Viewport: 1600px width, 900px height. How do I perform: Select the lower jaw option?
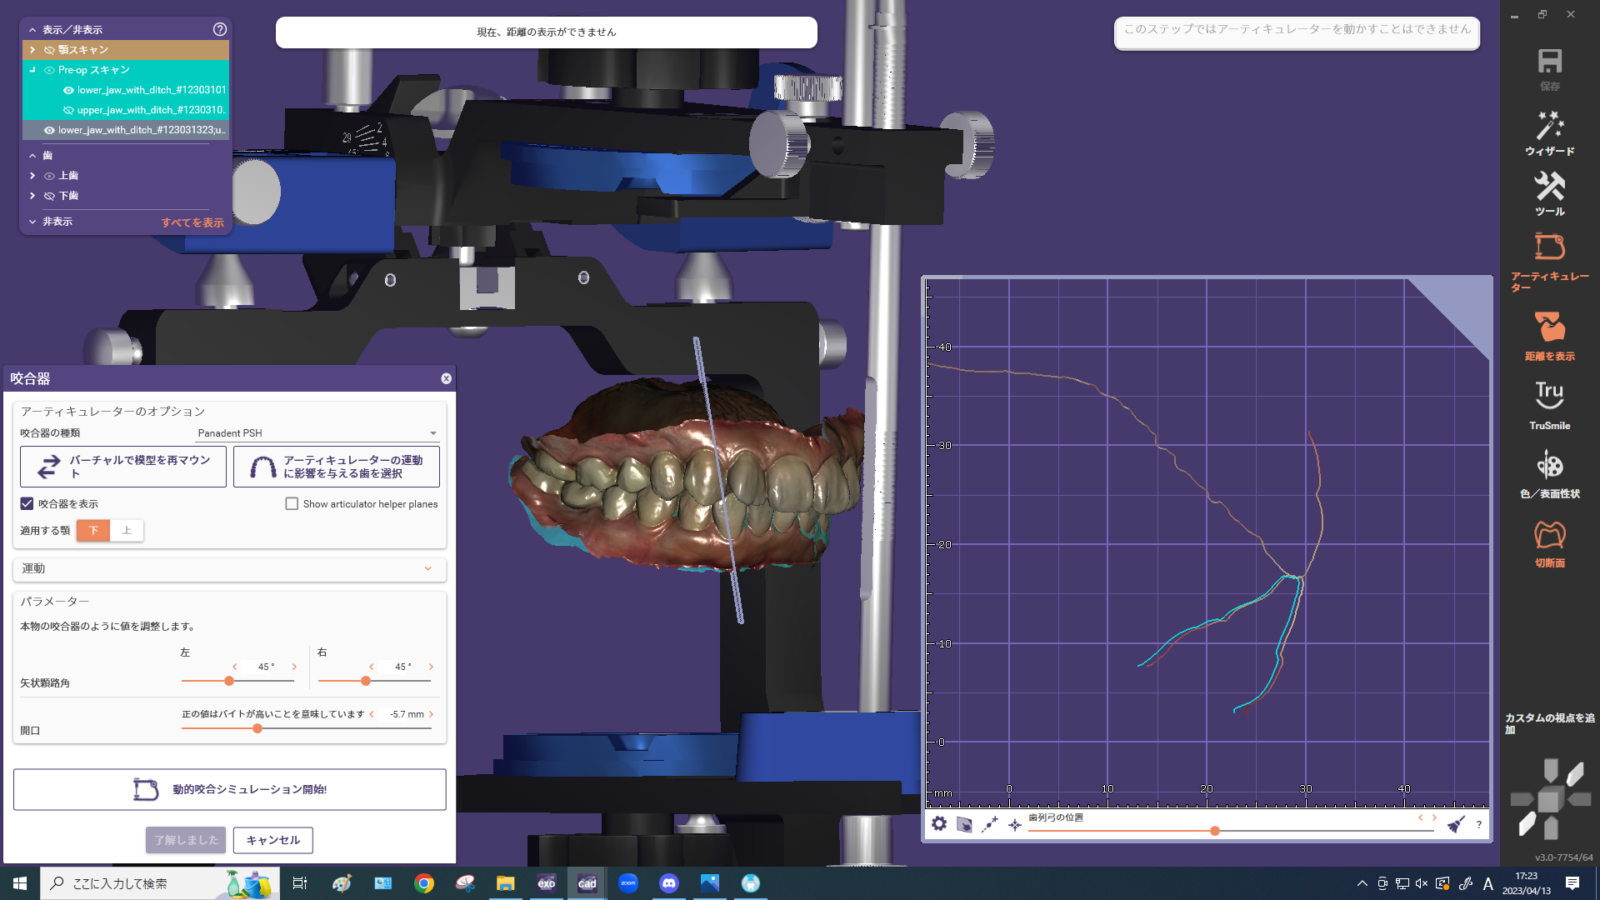[93, 531]
